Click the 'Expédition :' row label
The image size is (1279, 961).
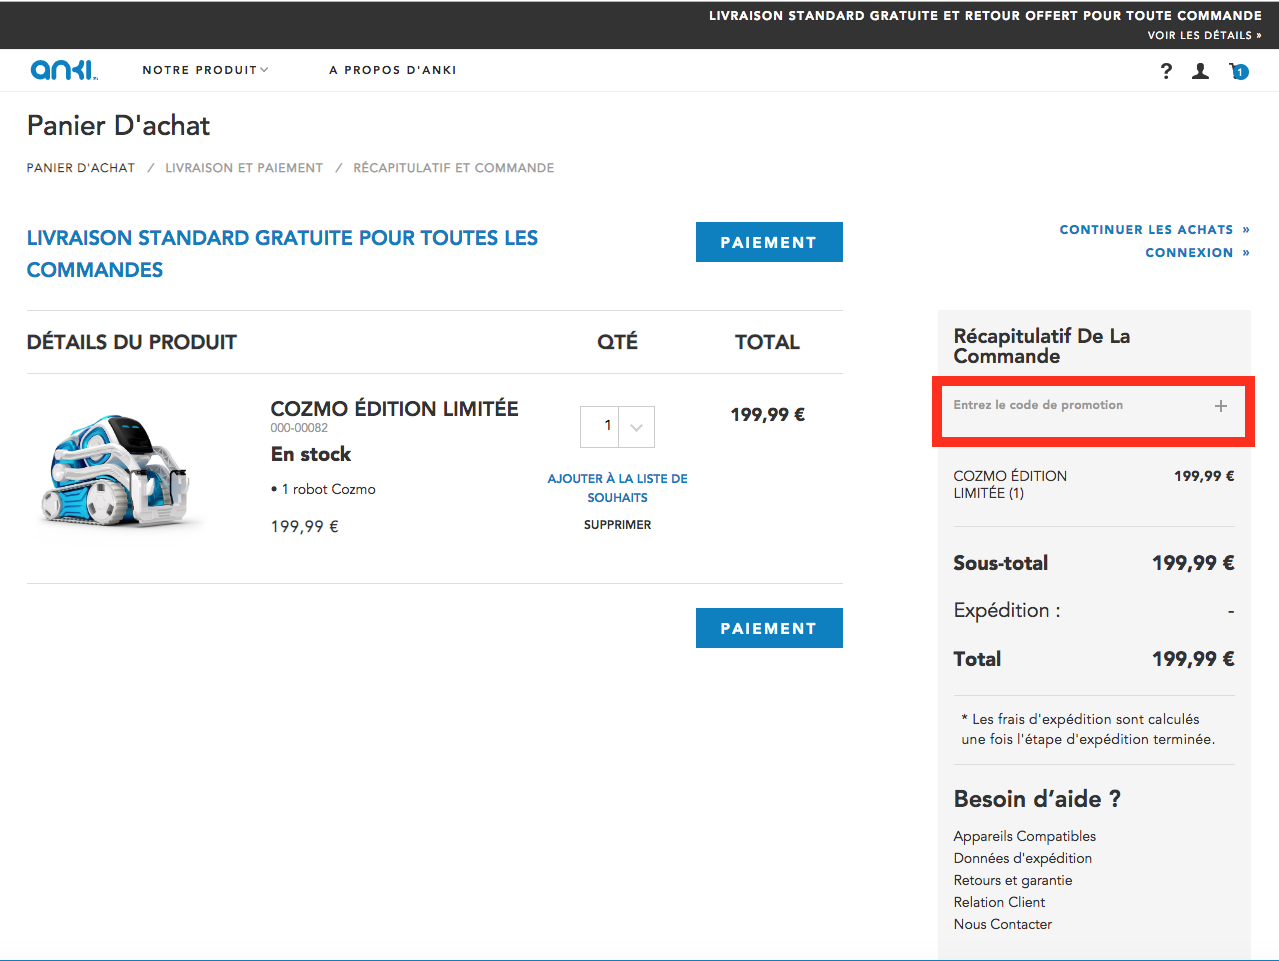pyautogui.click(x=1007, y=610)
